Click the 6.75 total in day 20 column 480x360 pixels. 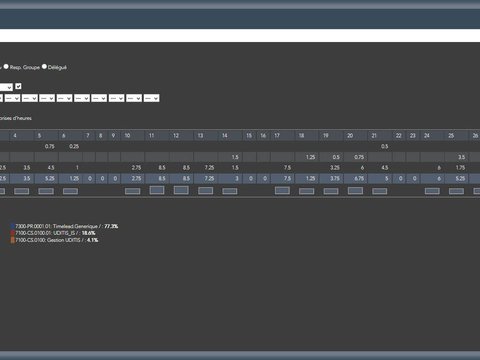359,178
